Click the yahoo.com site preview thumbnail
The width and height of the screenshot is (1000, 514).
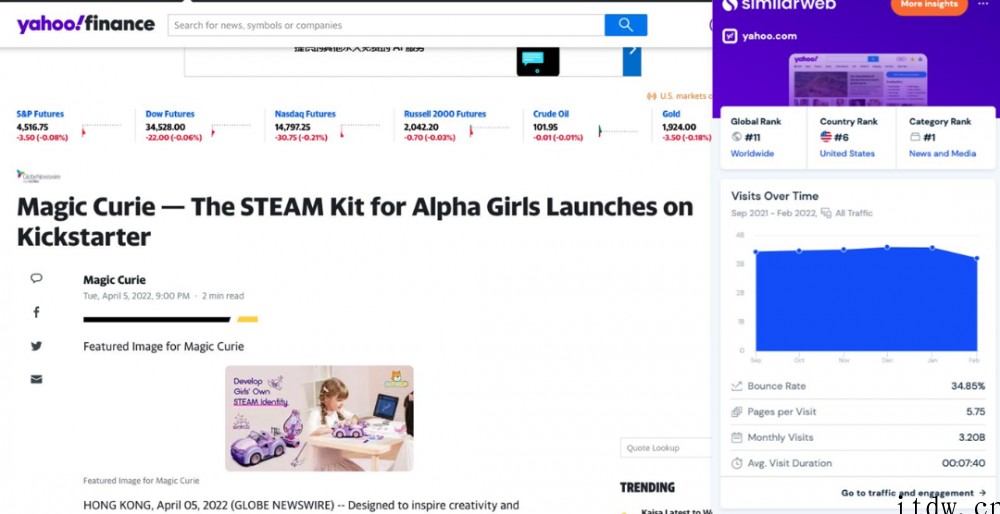[x=858, y=80]
